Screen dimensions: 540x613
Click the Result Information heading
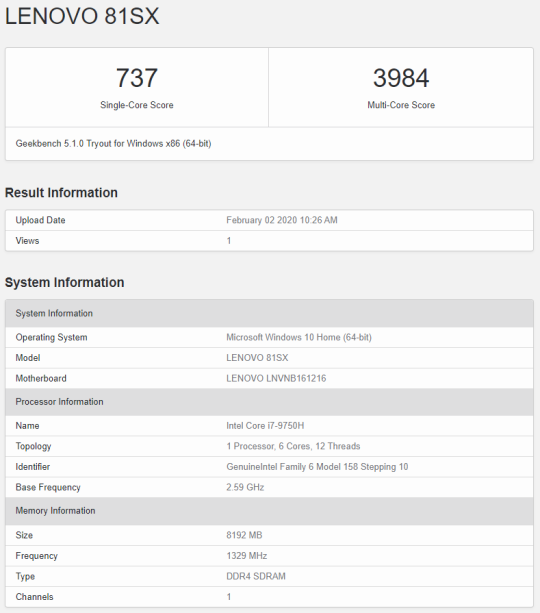[61, 193]
